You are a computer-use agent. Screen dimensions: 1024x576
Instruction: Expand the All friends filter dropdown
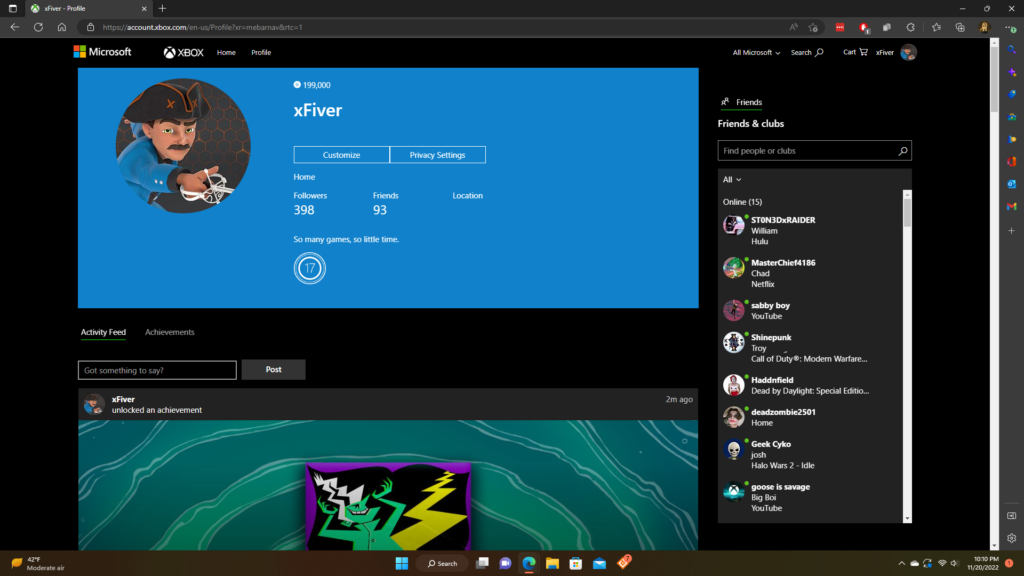pos(732,180)
